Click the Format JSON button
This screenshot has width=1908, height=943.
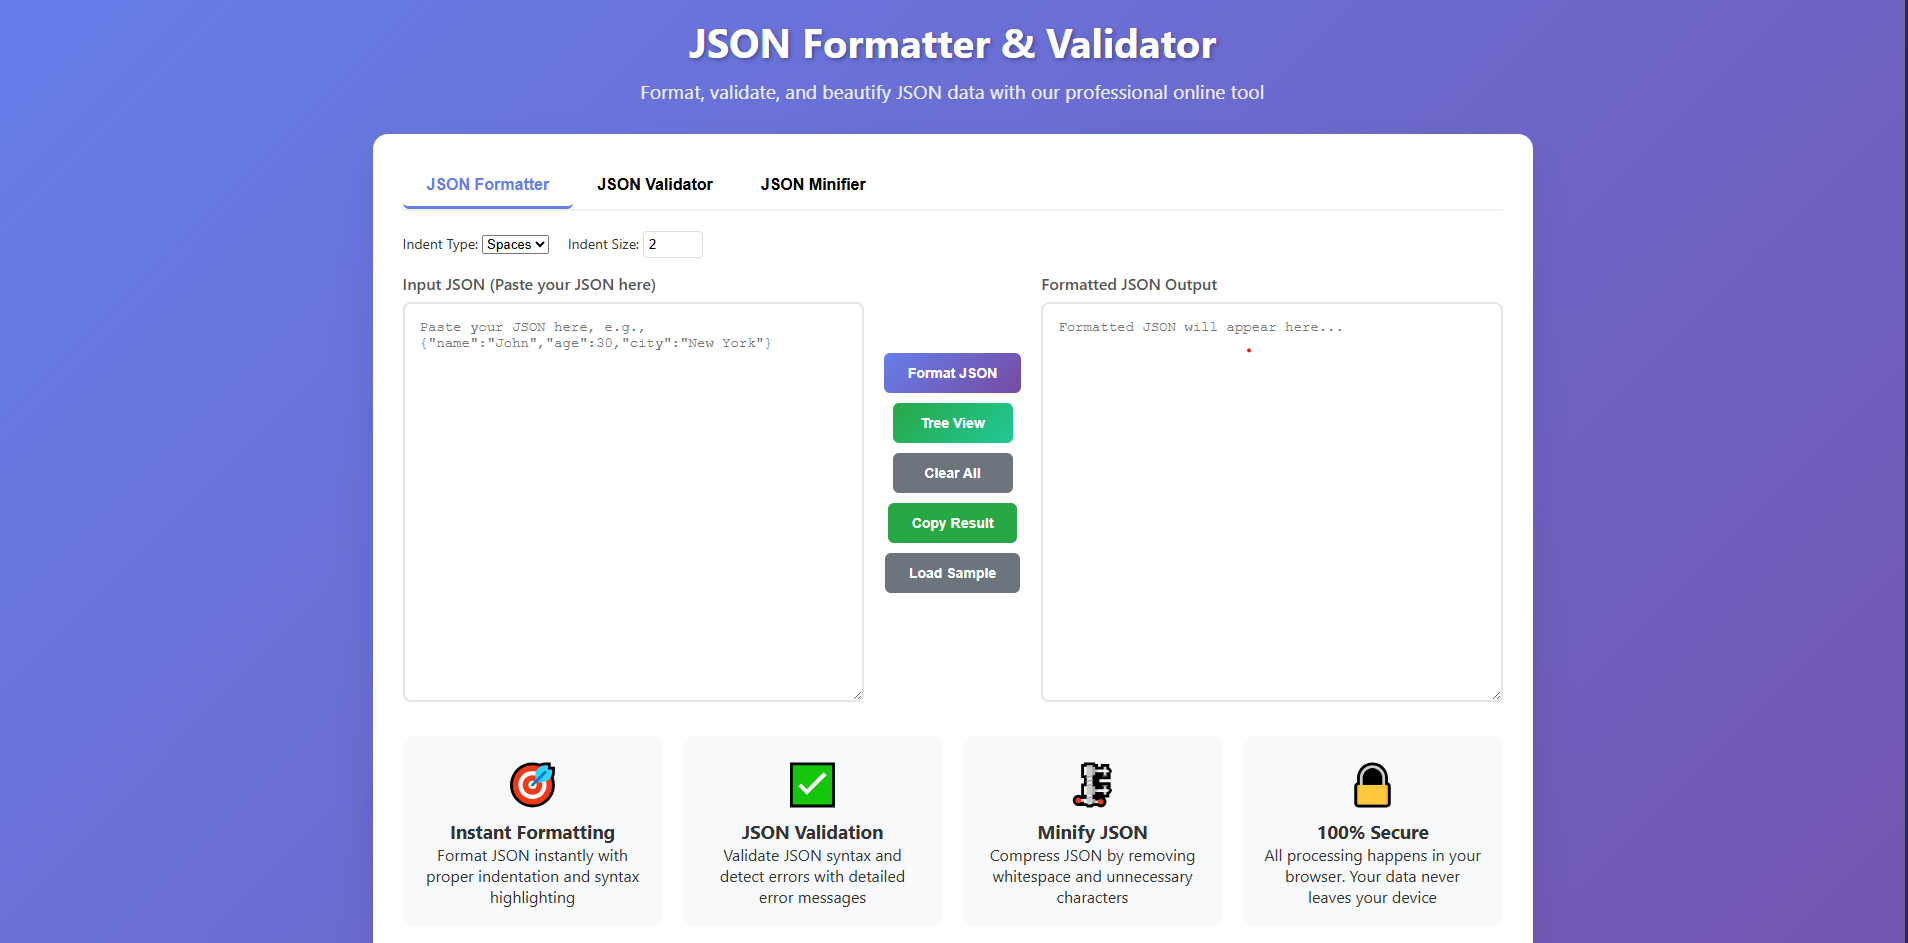tap(951, 372)
